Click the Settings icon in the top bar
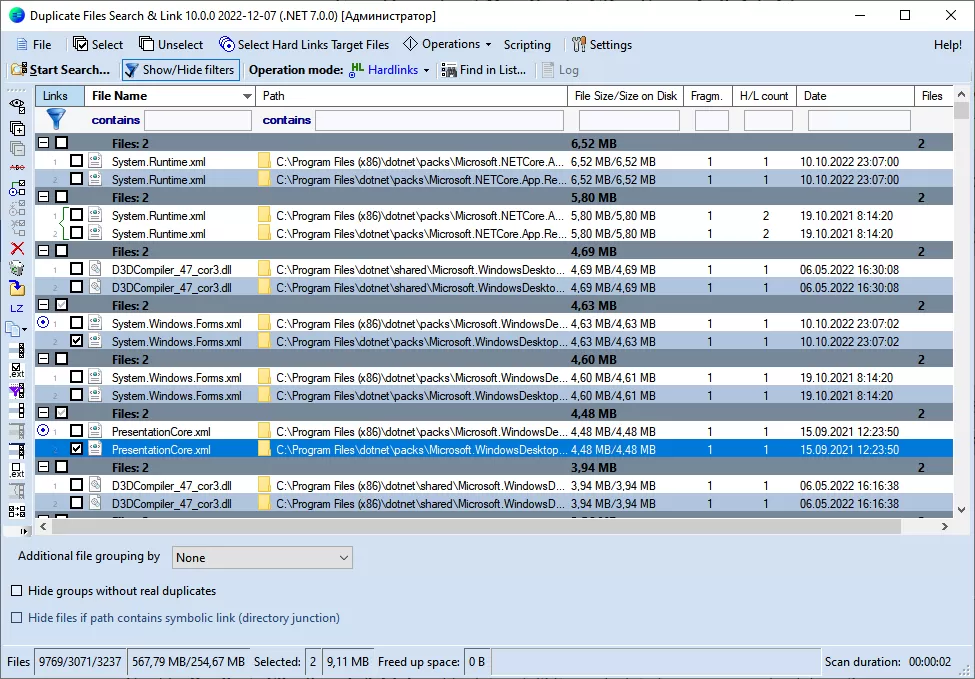975x679 pixels. pyautogui.click(x=578, y=44)
